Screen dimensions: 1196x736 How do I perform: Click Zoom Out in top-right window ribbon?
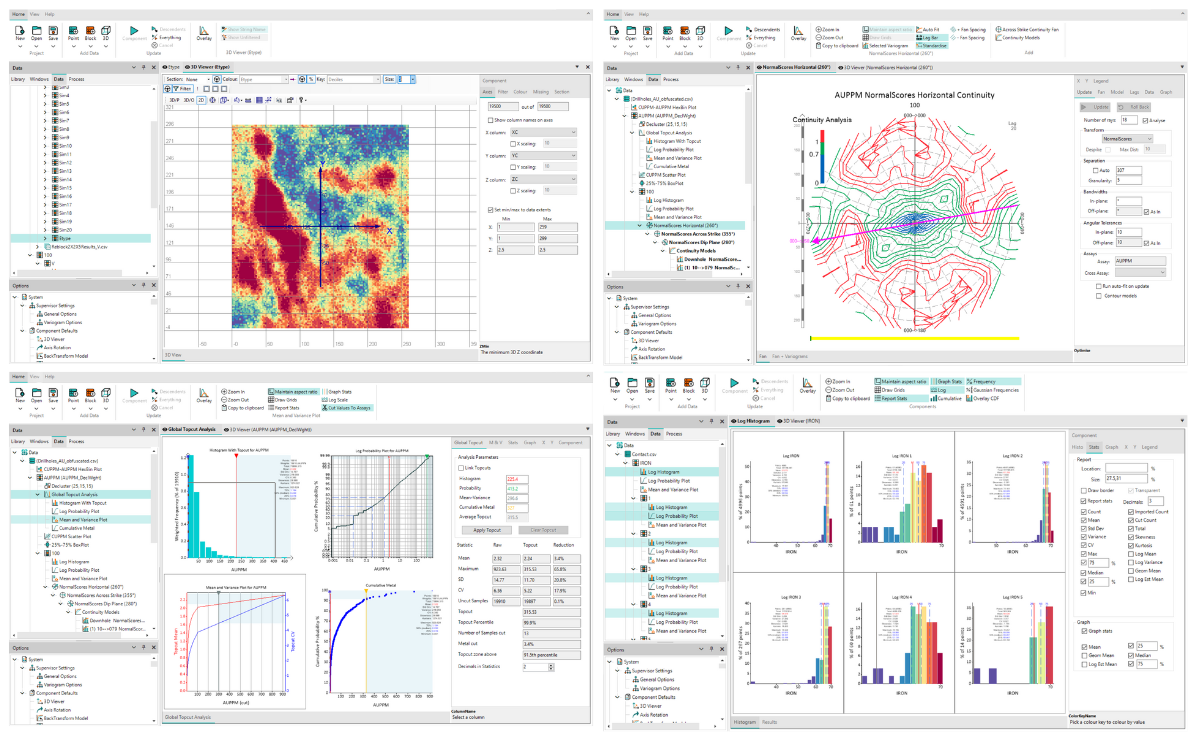830,37
